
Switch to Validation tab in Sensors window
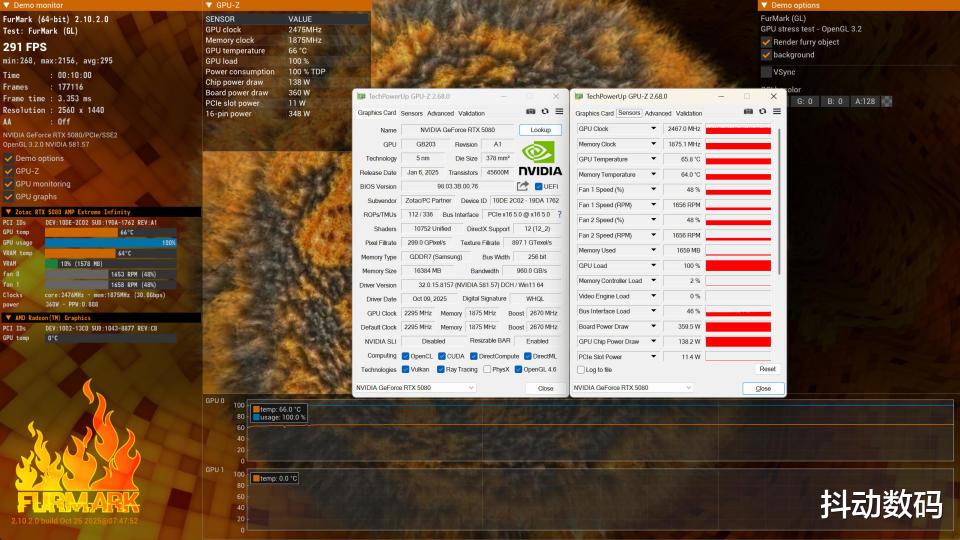click(689, 113)
